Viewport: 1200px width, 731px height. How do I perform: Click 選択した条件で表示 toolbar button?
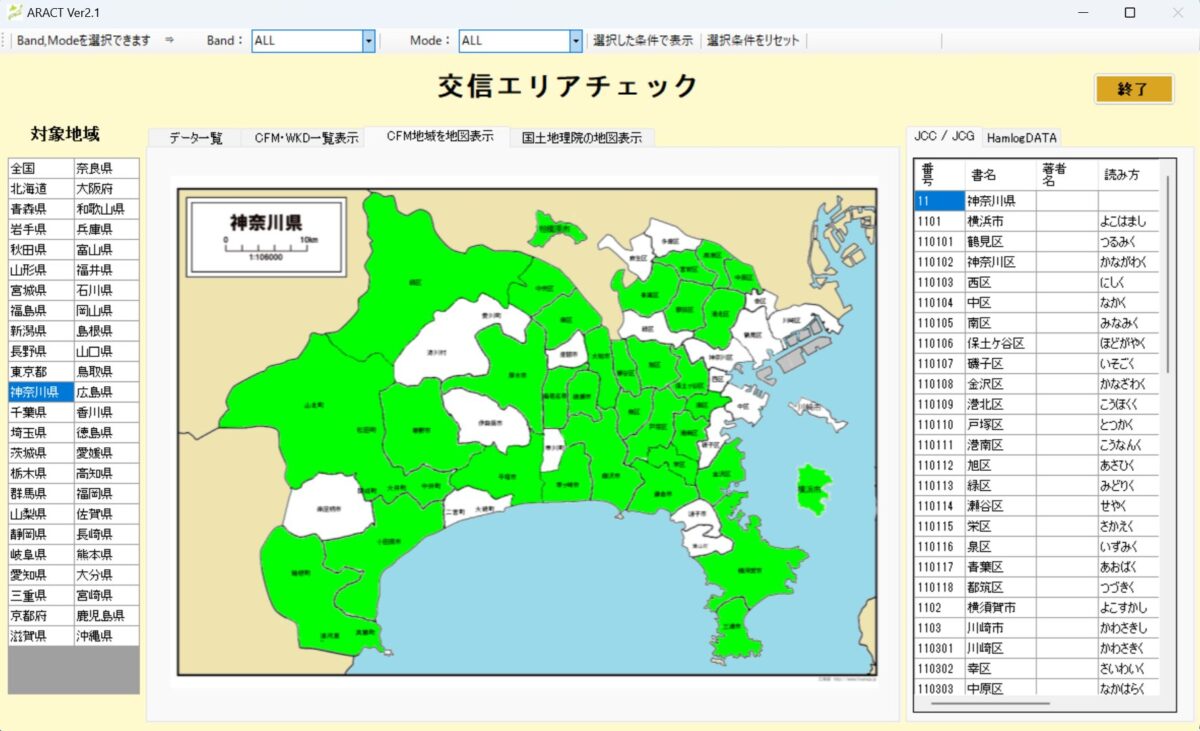(642, 41)
